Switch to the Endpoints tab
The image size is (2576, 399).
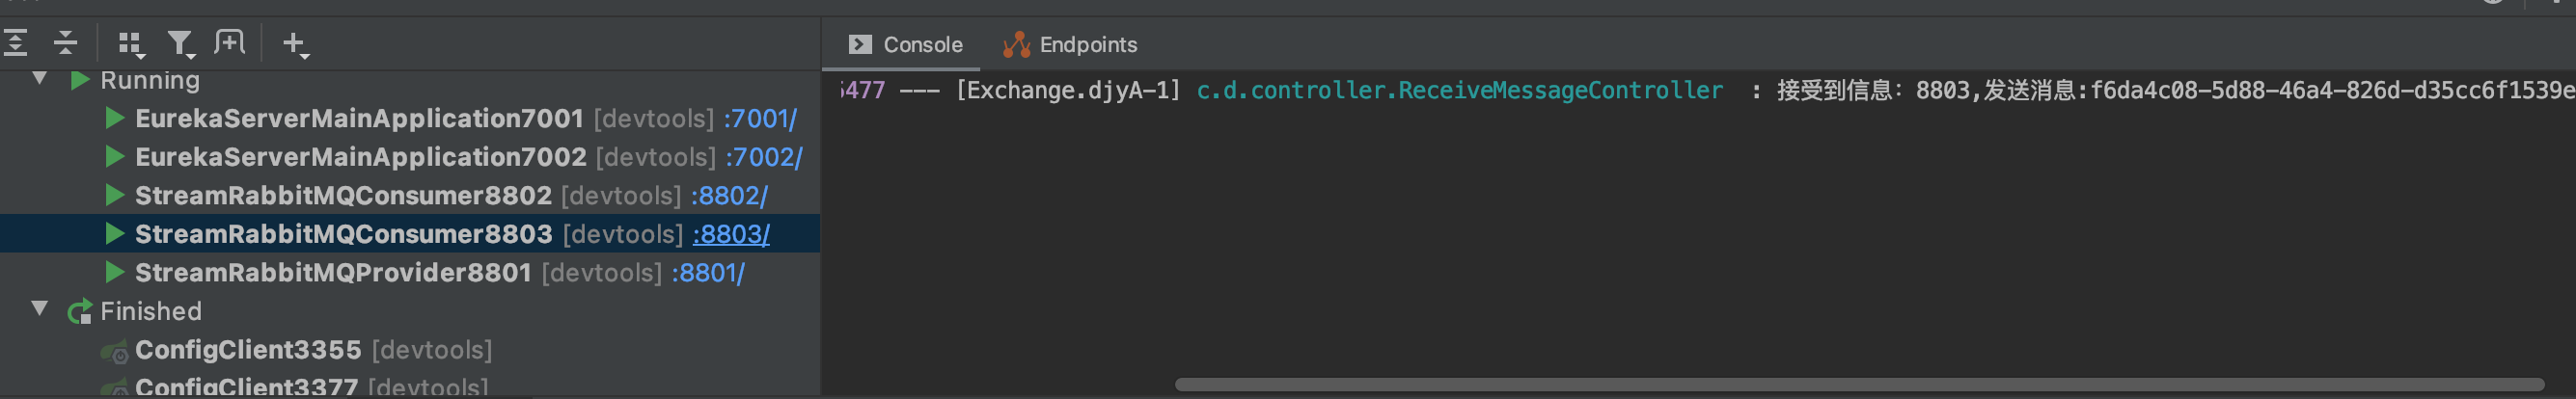pos(1070,44)
